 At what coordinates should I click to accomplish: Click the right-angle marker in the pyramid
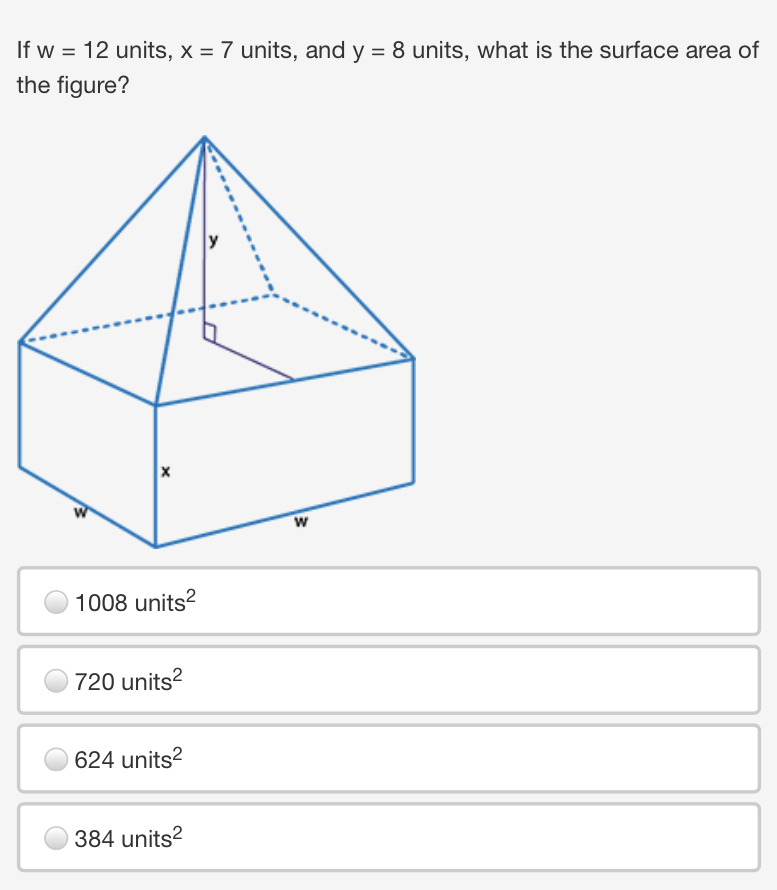click(209, 332)
